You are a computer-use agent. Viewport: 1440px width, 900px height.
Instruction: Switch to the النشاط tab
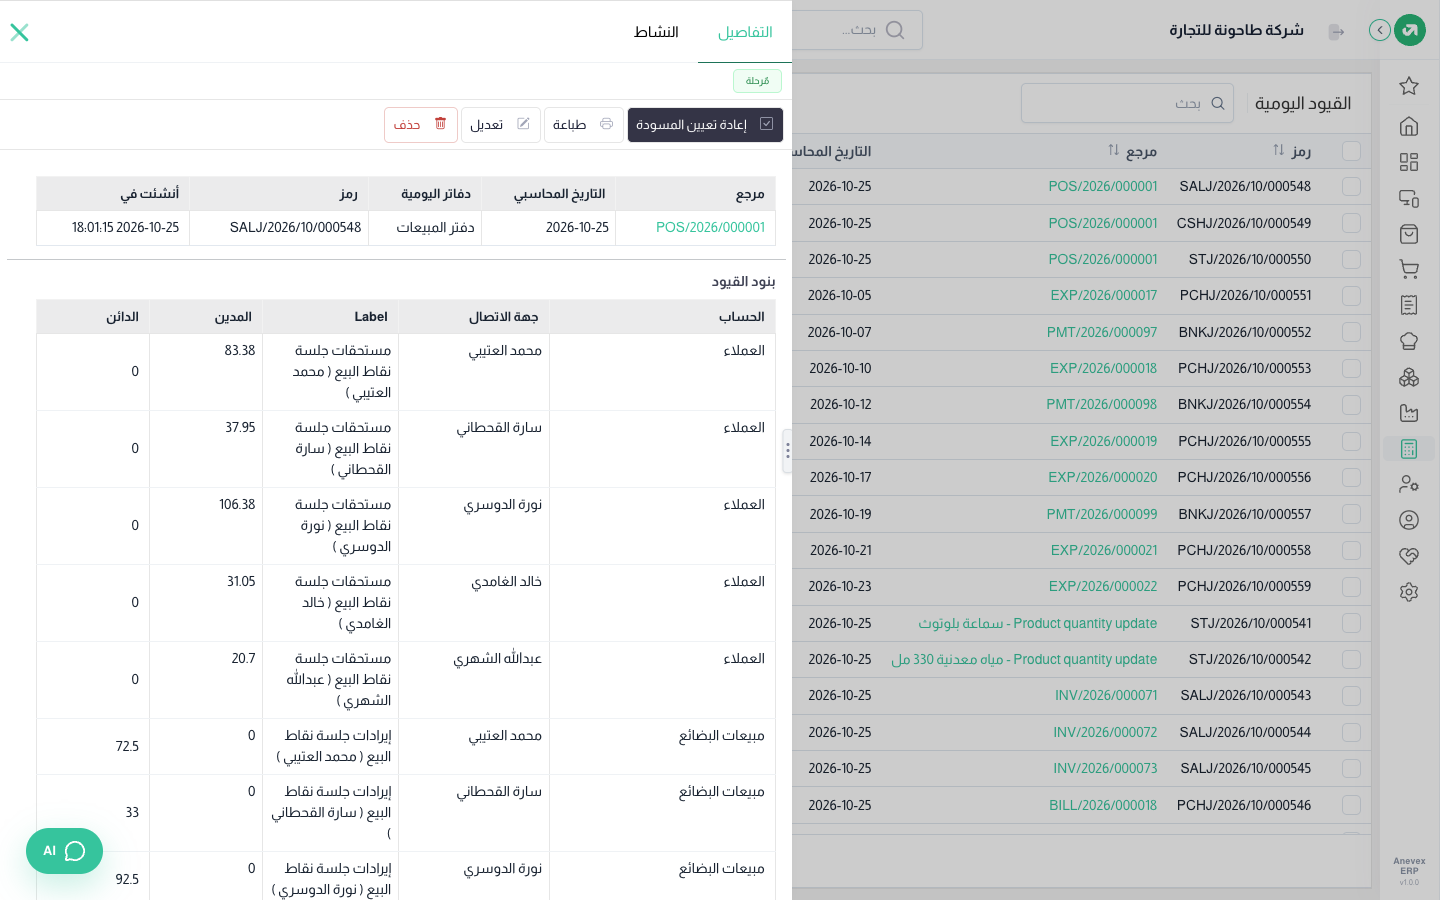coord(656,32)
